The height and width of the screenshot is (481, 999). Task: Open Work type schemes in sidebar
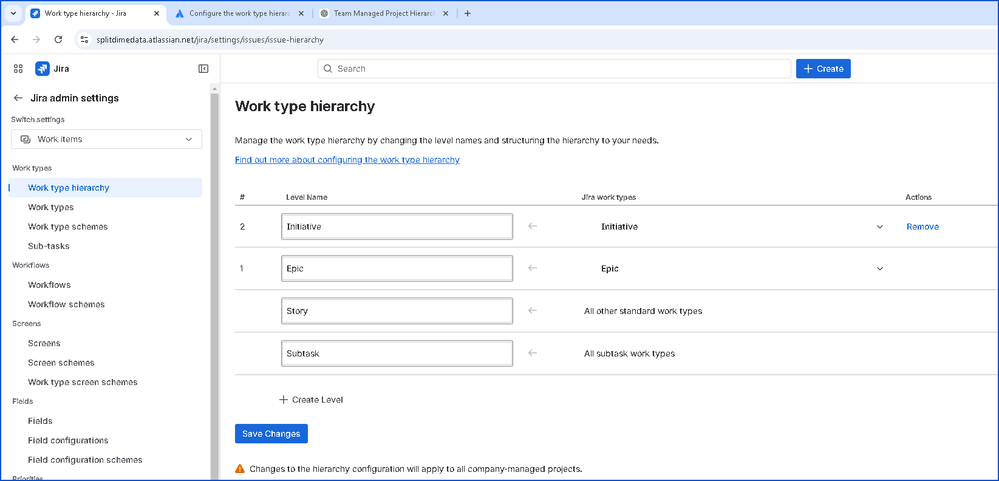68,227
